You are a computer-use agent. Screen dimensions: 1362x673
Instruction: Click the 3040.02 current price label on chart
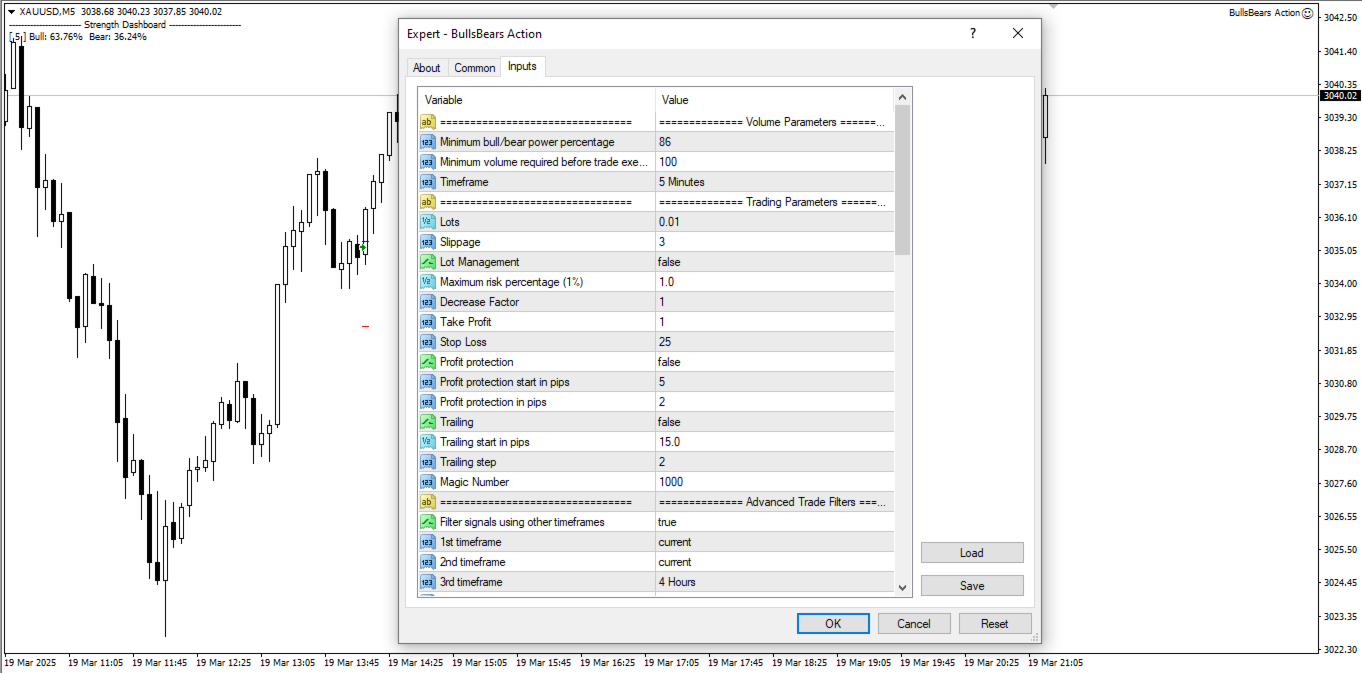pyautogui.click(x=1340, y=96)
